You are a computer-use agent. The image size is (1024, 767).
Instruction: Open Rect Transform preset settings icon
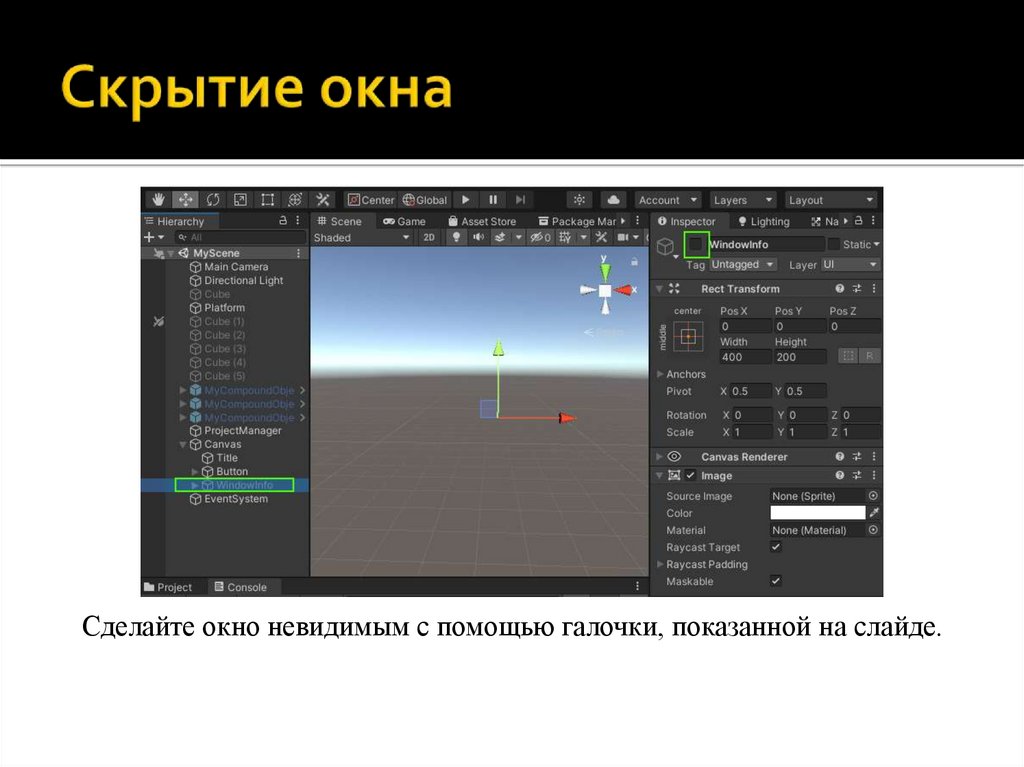(857, 288)
